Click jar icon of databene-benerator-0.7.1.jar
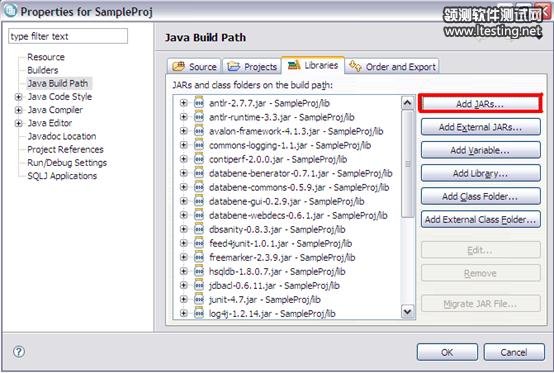 199,173
